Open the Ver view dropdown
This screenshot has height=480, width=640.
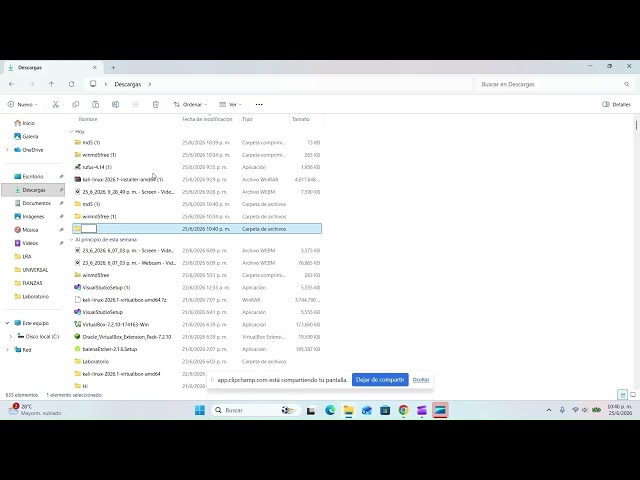(230, 104)
